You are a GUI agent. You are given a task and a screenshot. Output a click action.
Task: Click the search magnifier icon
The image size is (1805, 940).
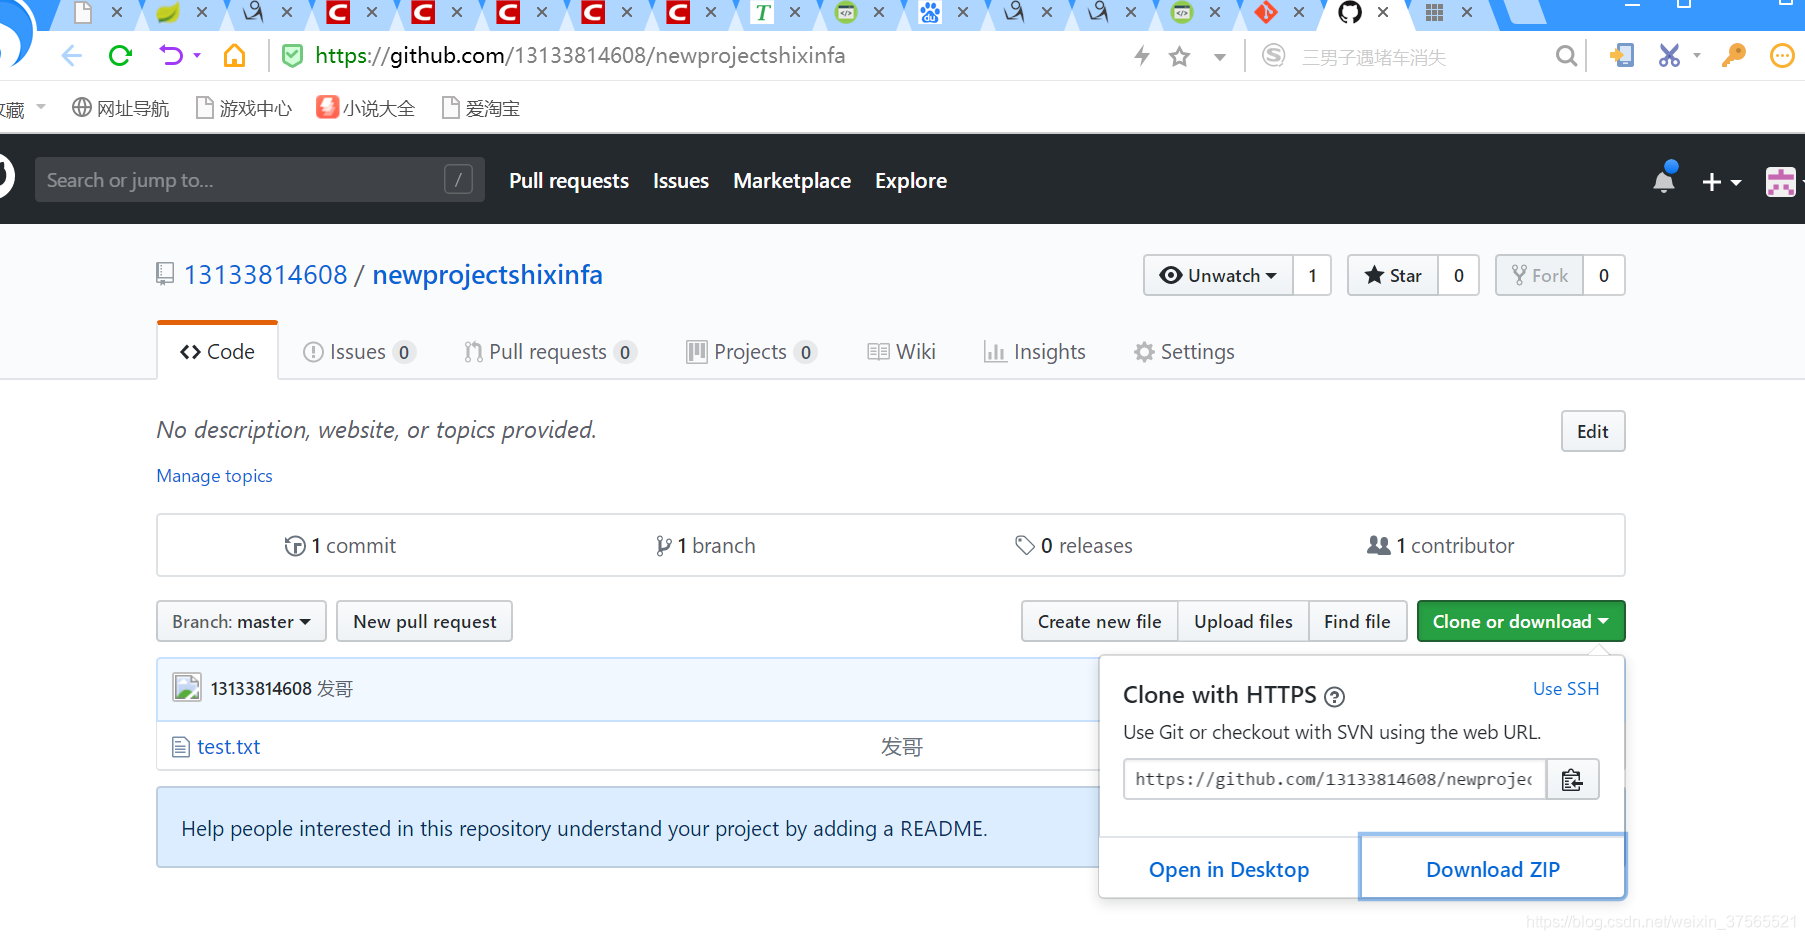pos(1566,57)
